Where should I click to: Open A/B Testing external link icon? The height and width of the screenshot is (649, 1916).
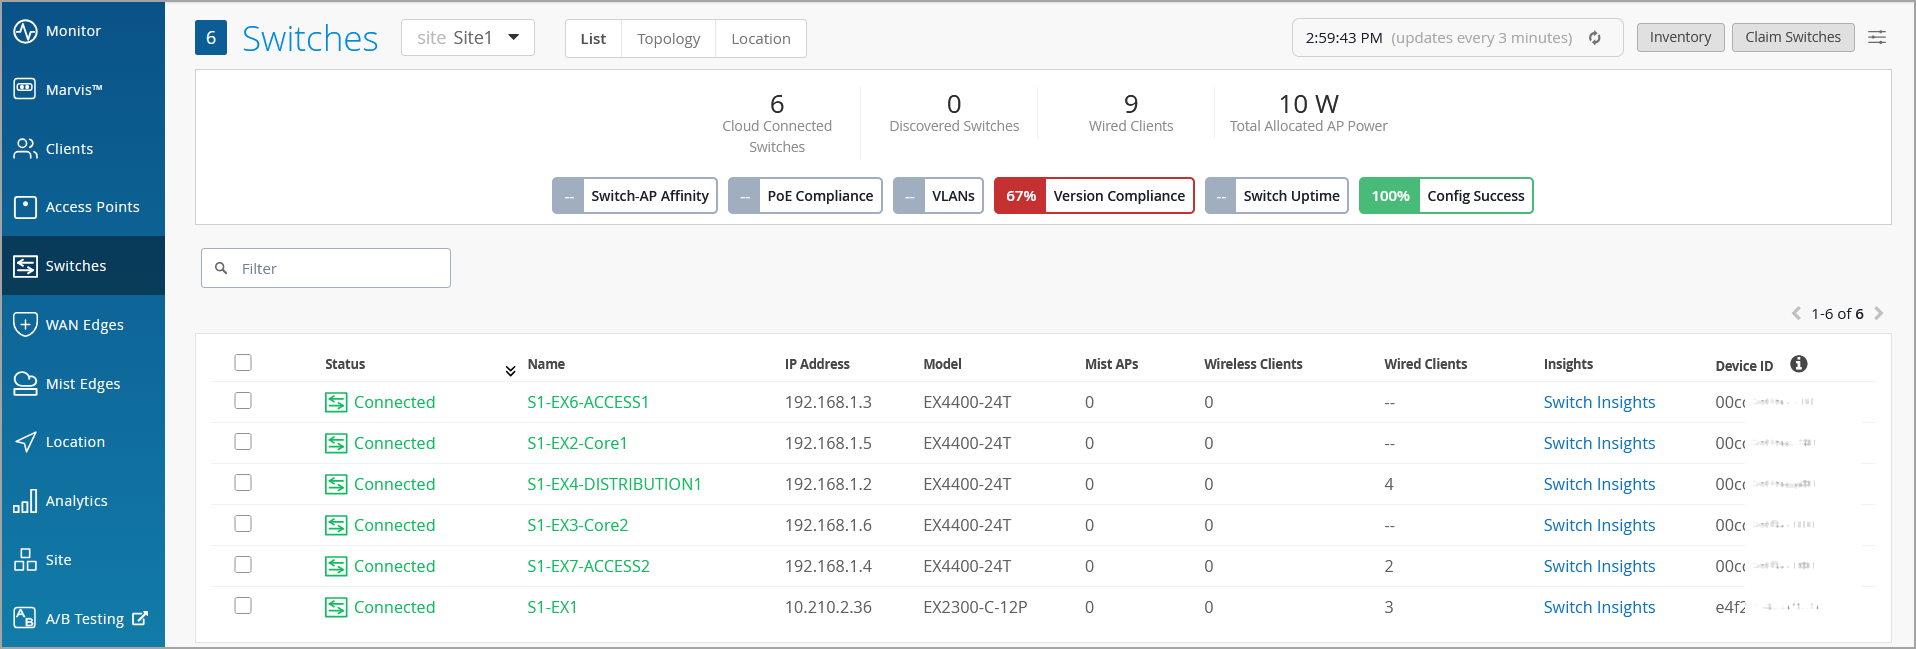click(x=140, y=618)
